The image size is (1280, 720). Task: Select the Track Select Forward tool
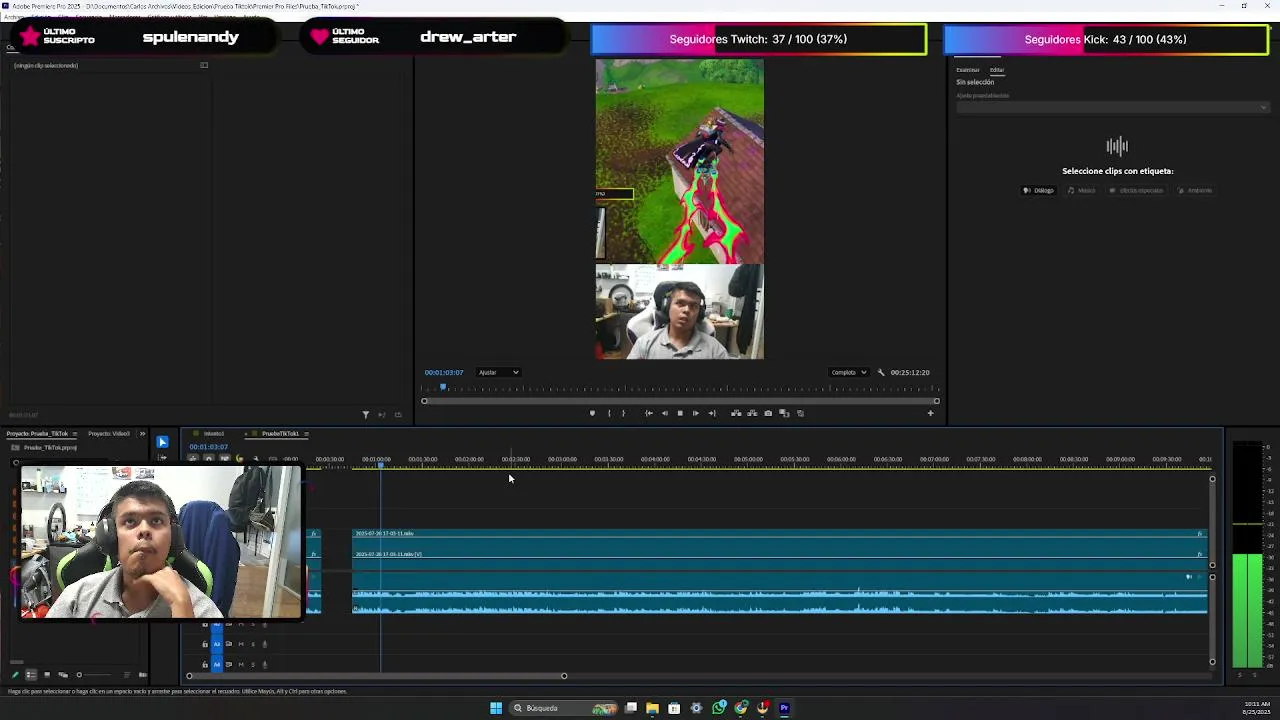[x=162, y=457]
